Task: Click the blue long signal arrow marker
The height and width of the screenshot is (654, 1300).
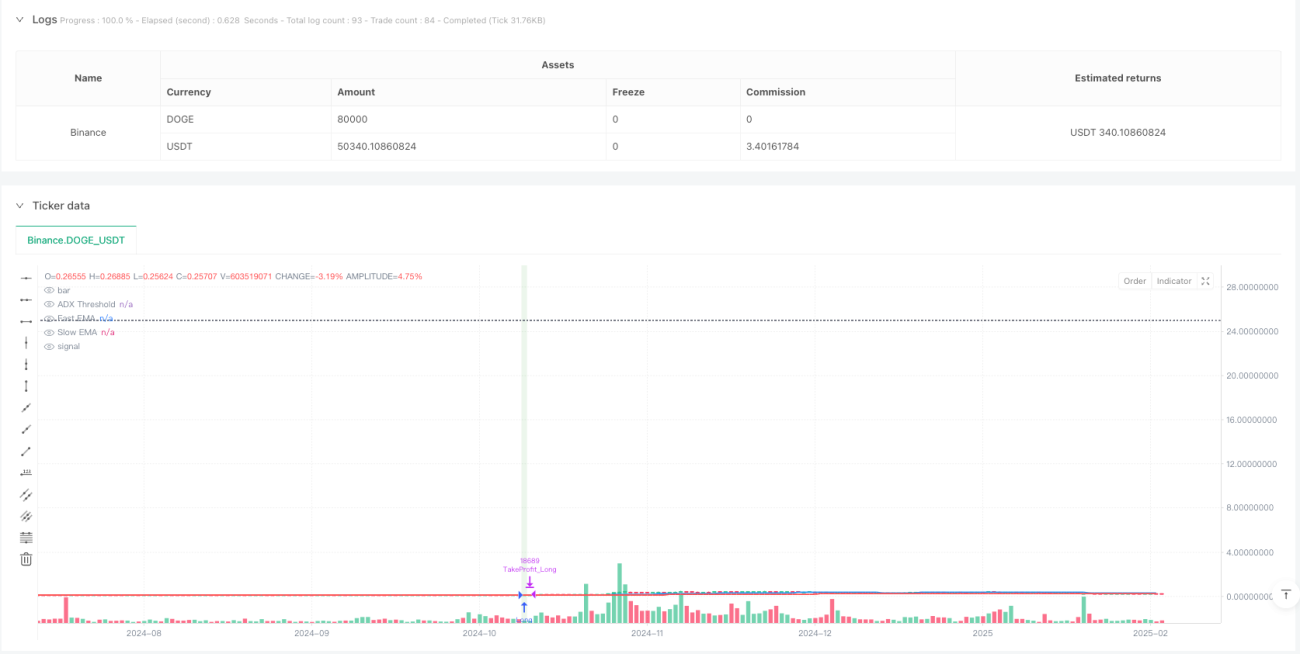Action: click(x=524, y=607)
